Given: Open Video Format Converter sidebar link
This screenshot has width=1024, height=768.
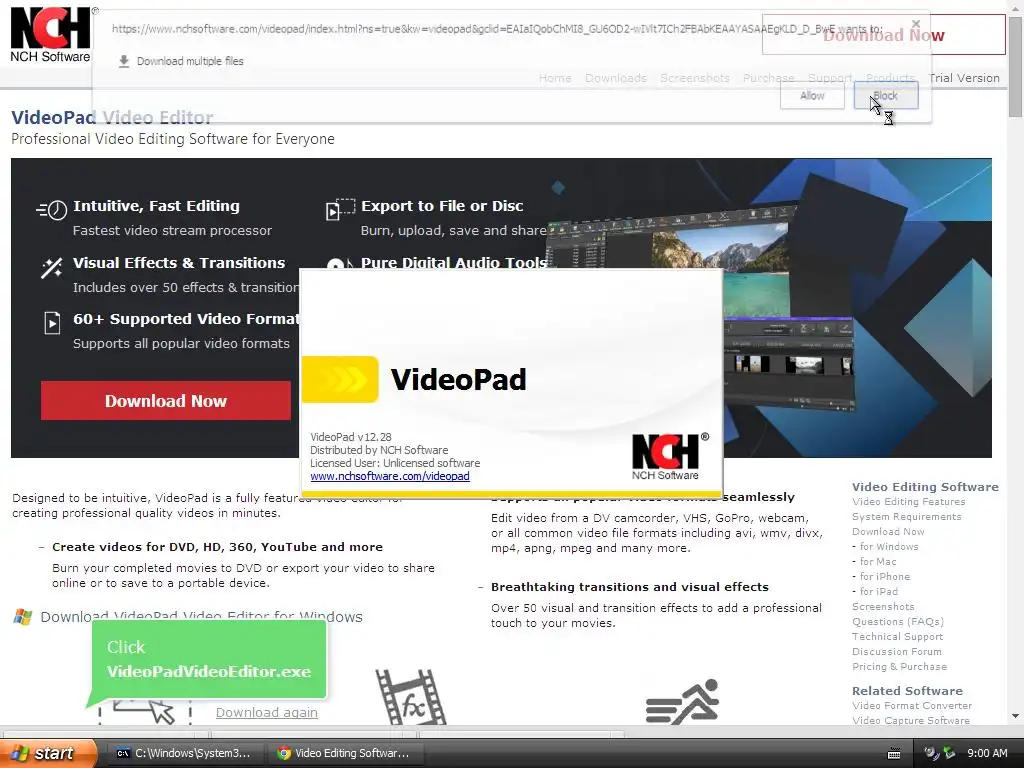Looking at the screenshot, I should coord(912,706).
